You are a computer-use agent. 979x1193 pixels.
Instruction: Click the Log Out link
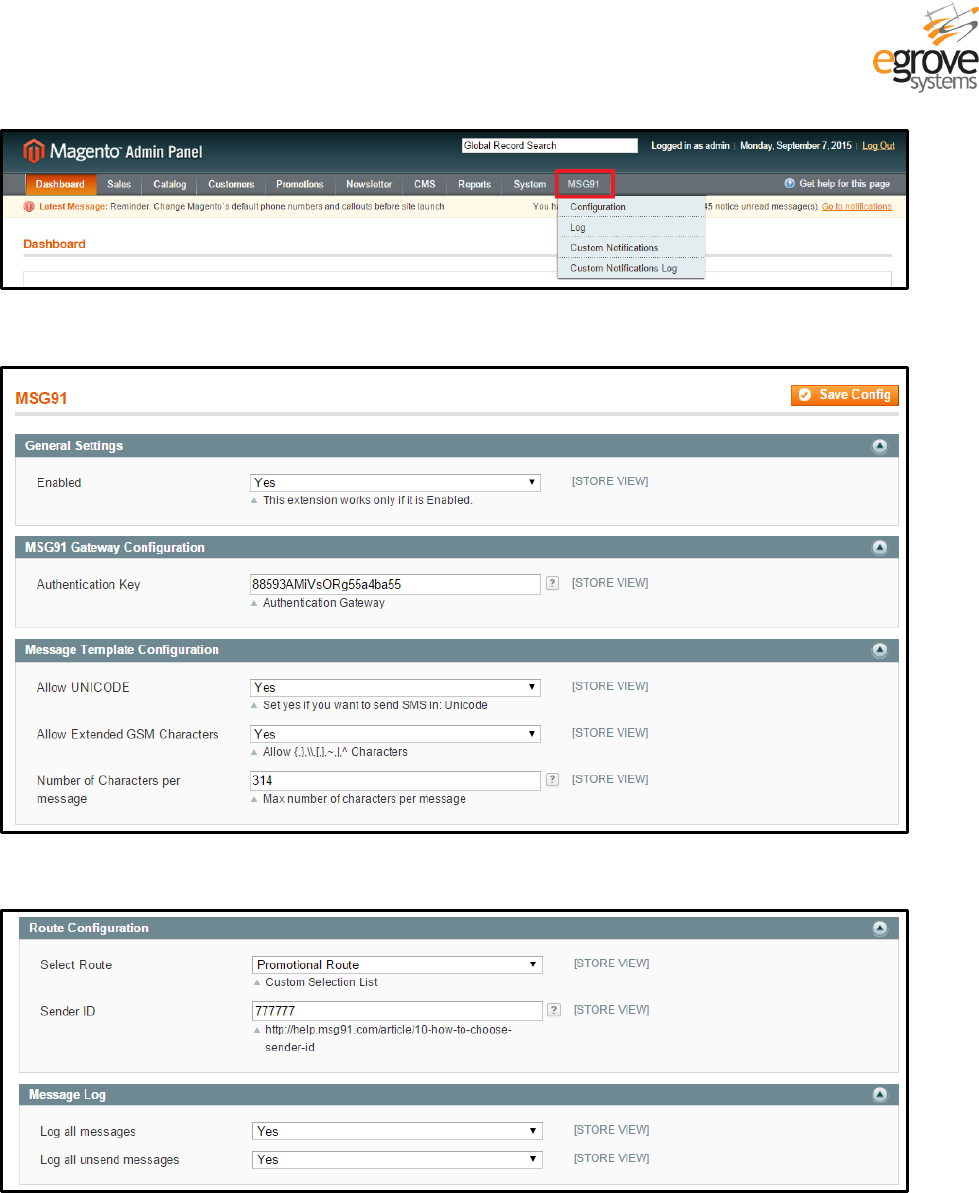pos(878,146)
